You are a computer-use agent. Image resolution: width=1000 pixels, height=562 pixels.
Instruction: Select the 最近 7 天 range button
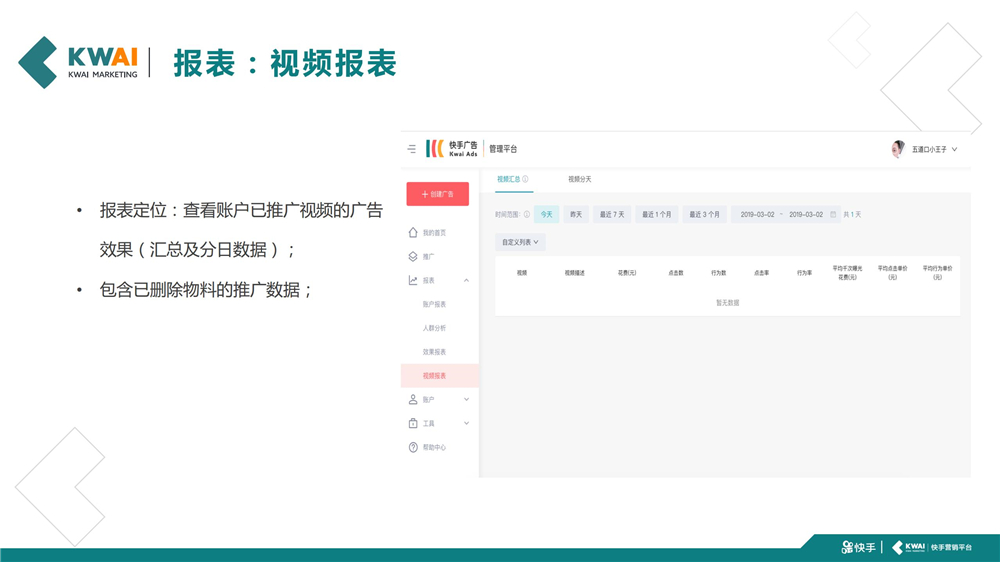pos(612,214)
